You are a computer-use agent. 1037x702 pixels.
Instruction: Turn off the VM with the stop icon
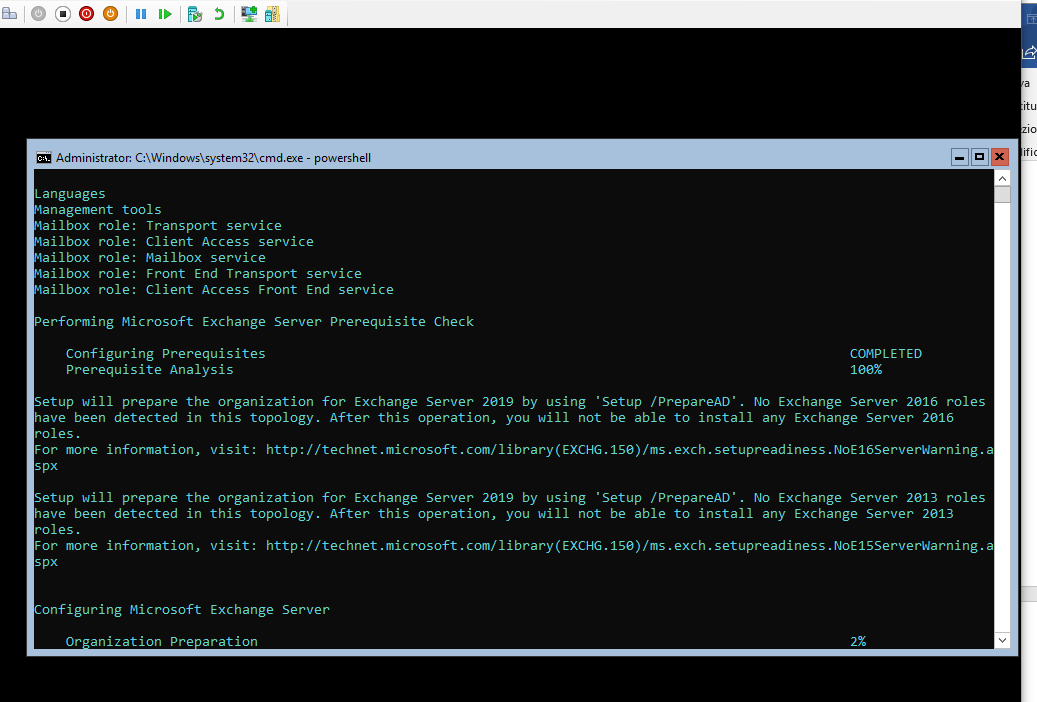(x=63, y=13)
